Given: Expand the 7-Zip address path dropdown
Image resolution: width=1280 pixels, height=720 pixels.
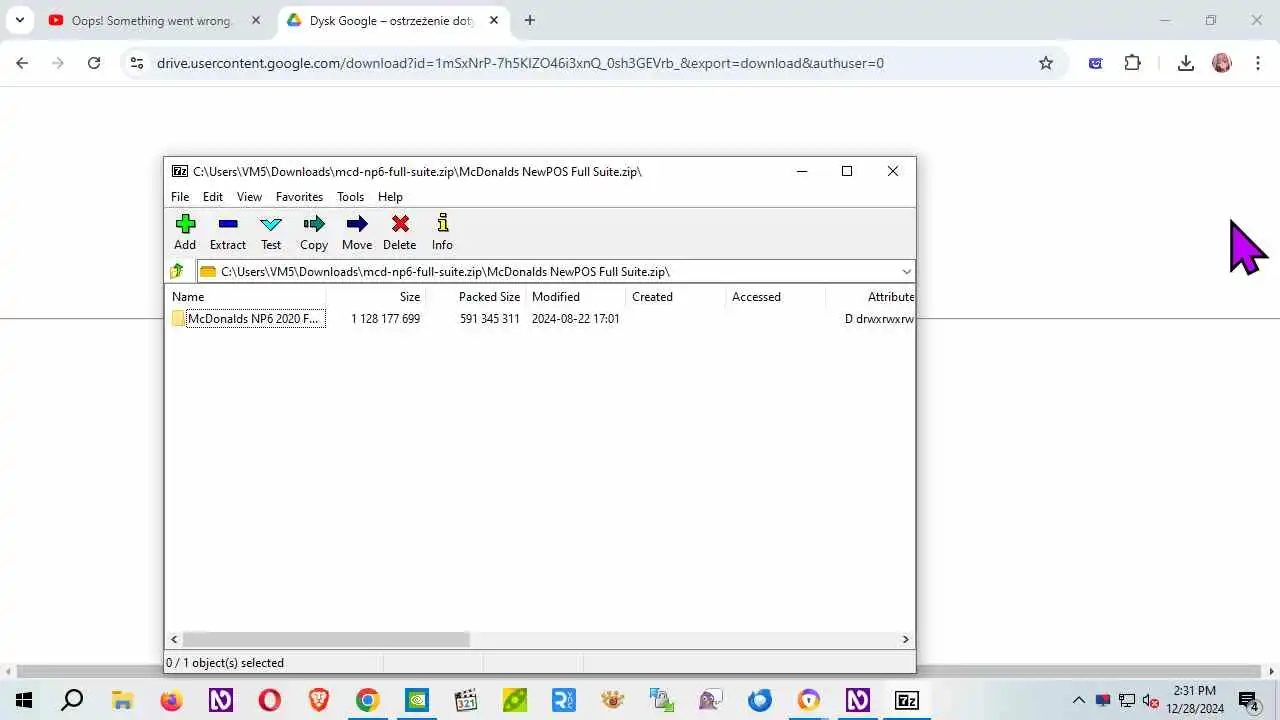Looking at the screenshot, I should point(906,272).
